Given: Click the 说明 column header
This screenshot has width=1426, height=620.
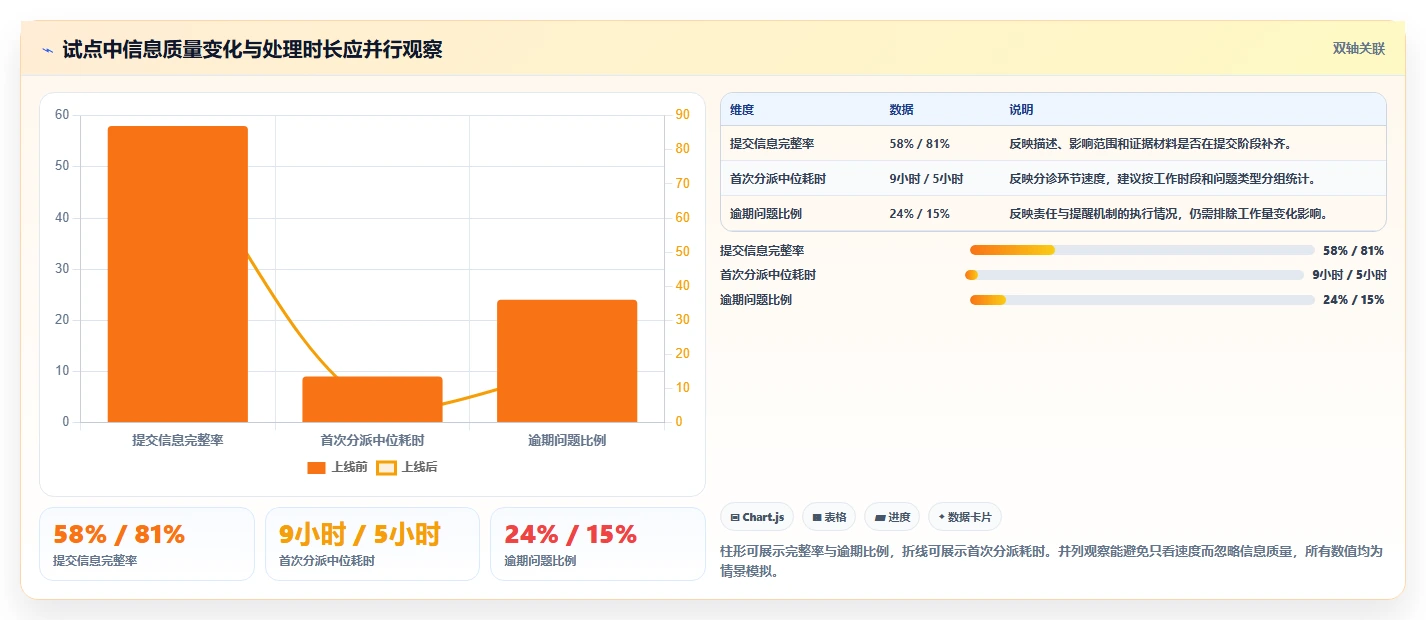Looking at the screenshot, I should click(x=1021, y=110).
